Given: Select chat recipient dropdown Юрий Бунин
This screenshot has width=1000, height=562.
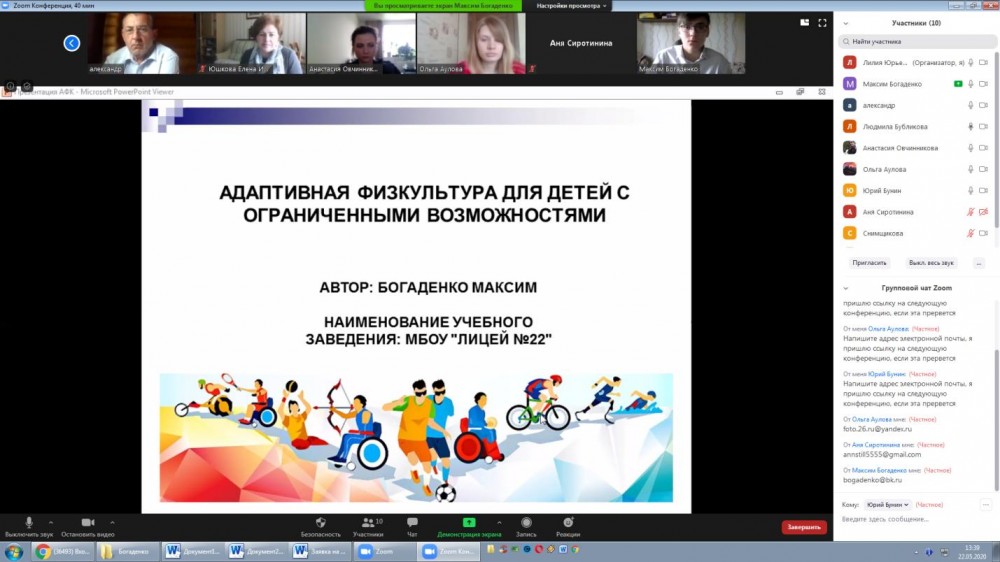Looking at the screenshot, I should tap(888, 505).
